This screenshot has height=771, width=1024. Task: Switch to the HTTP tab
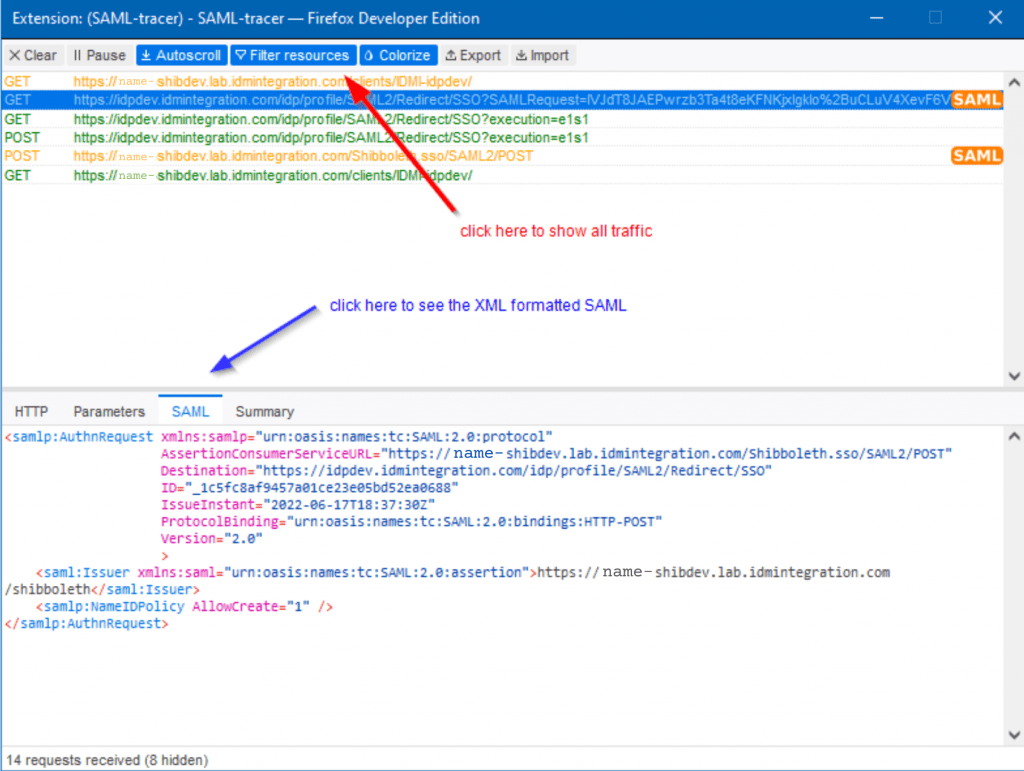31,411
